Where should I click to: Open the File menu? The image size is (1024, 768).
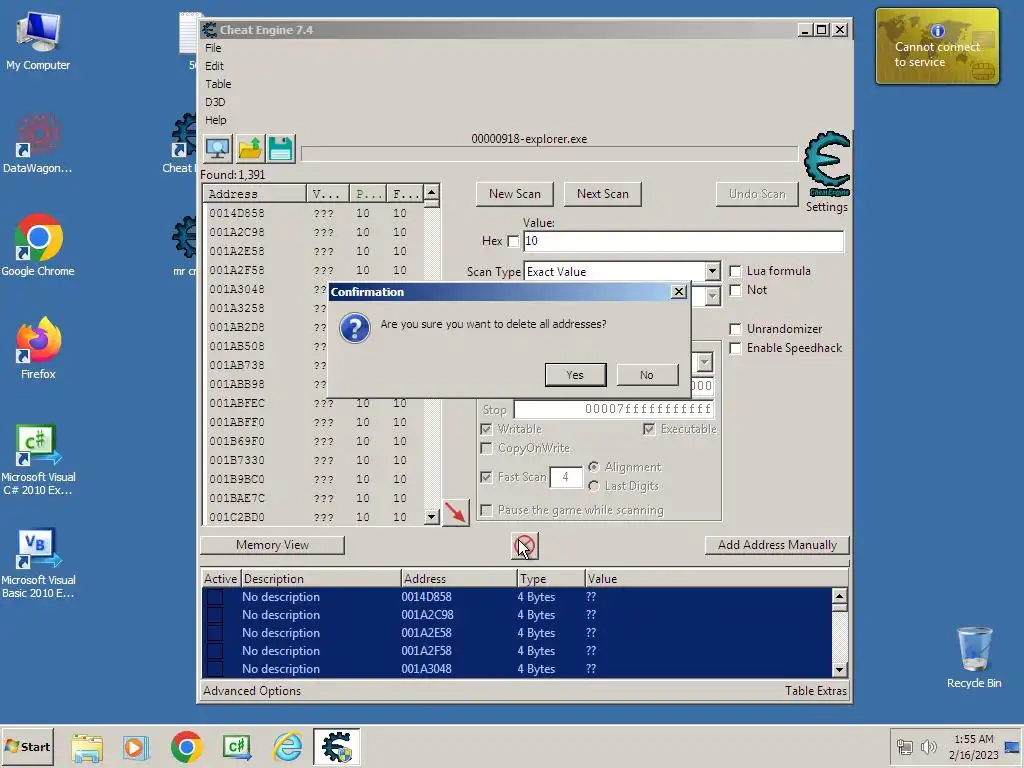click(x=213, y=48)
